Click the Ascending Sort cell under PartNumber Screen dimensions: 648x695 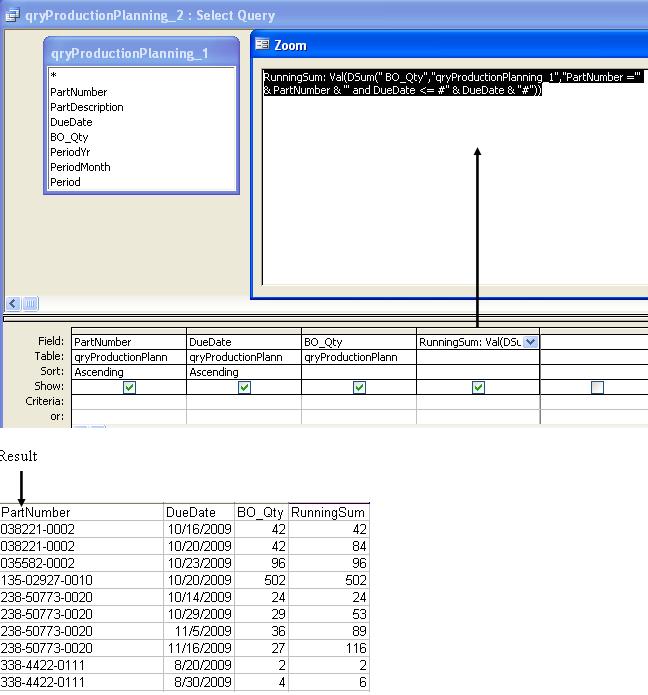tap(129, 372)
